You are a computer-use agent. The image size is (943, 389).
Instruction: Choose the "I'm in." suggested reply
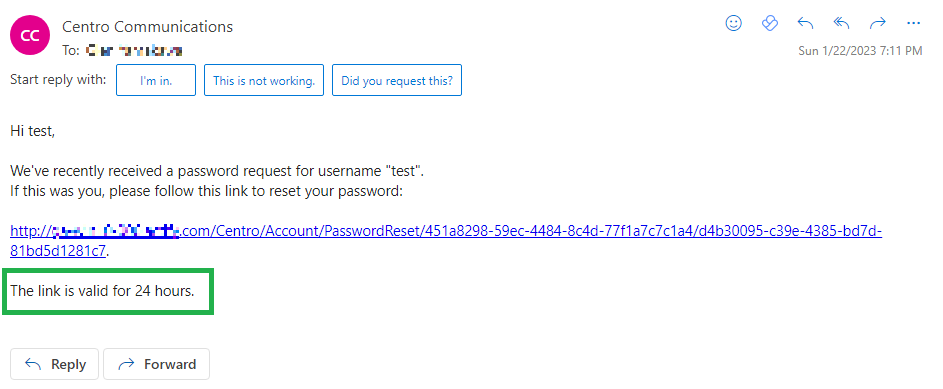tap(156, 80)
